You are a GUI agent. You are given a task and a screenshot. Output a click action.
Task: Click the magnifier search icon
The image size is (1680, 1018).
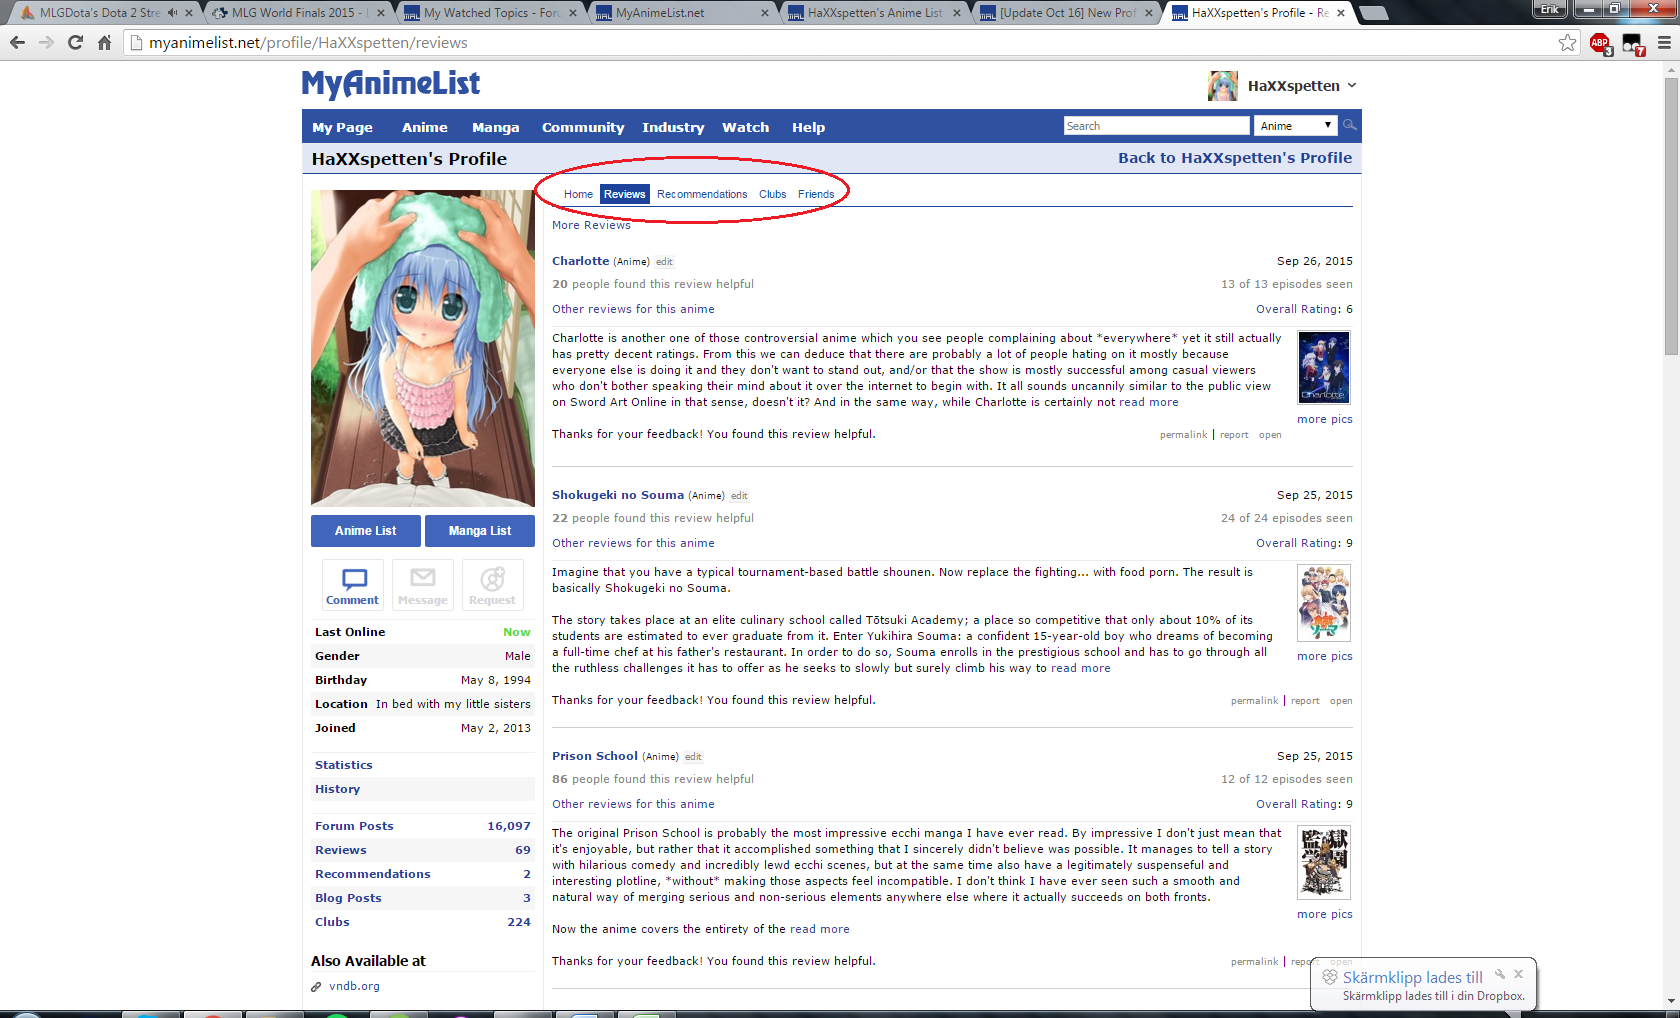(x=1349, y=125)
